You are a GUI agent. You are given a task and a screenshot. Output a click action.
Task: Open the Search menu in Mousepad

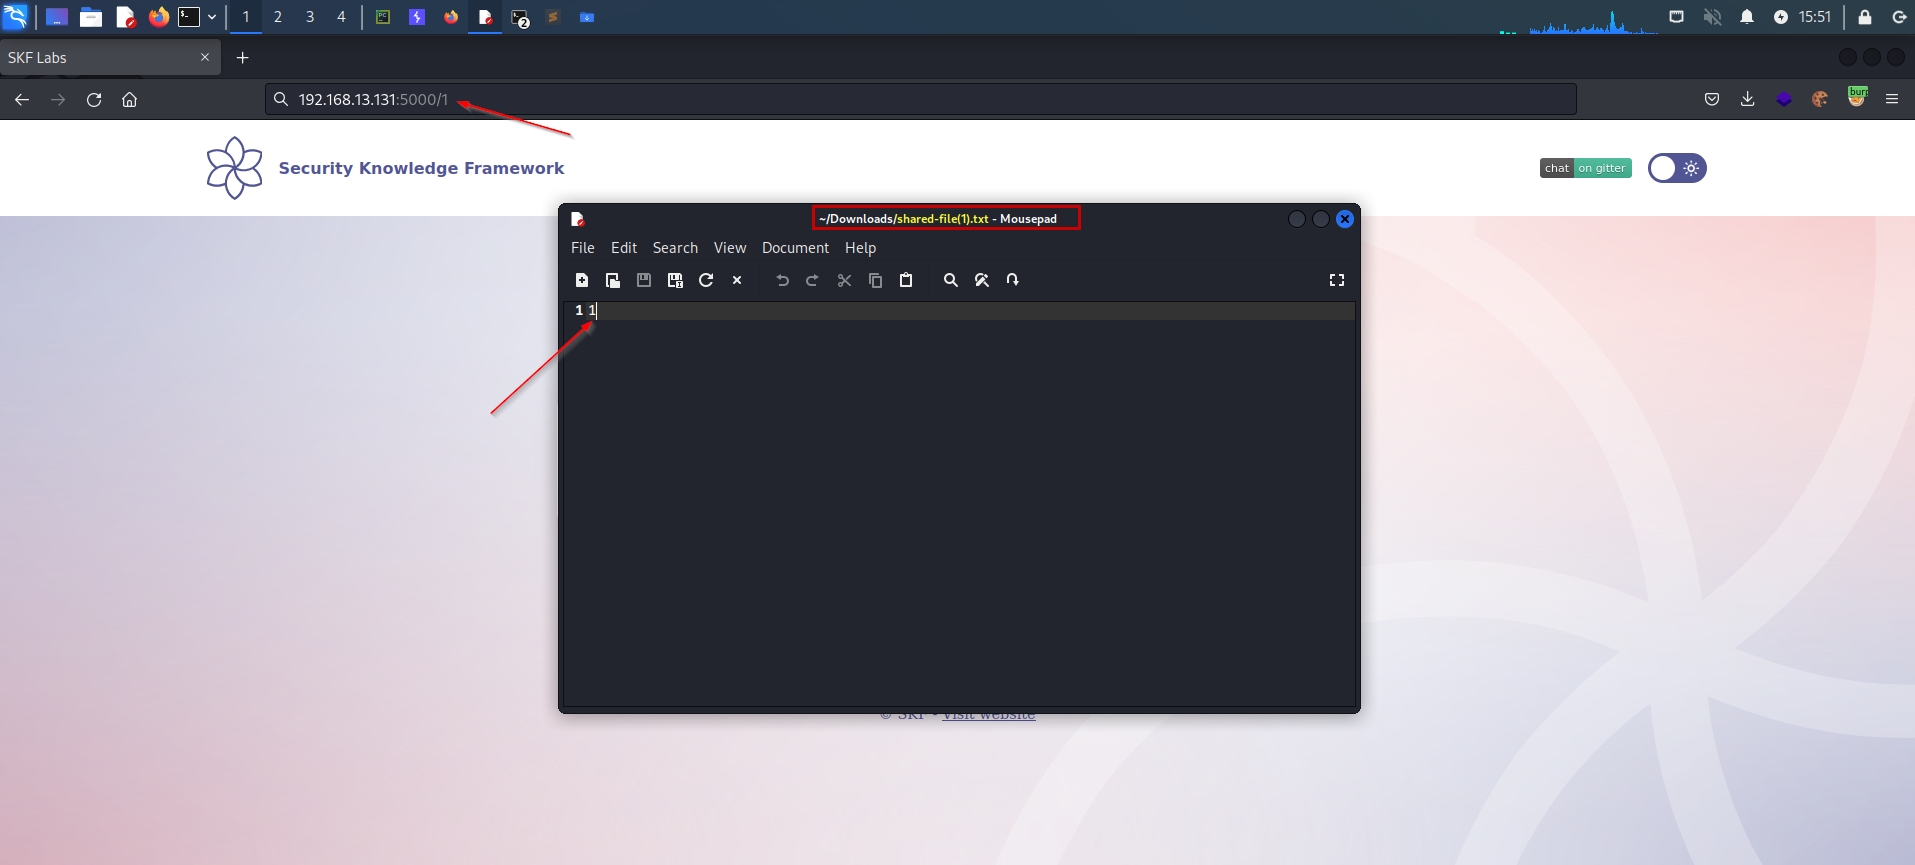[675, 248]
